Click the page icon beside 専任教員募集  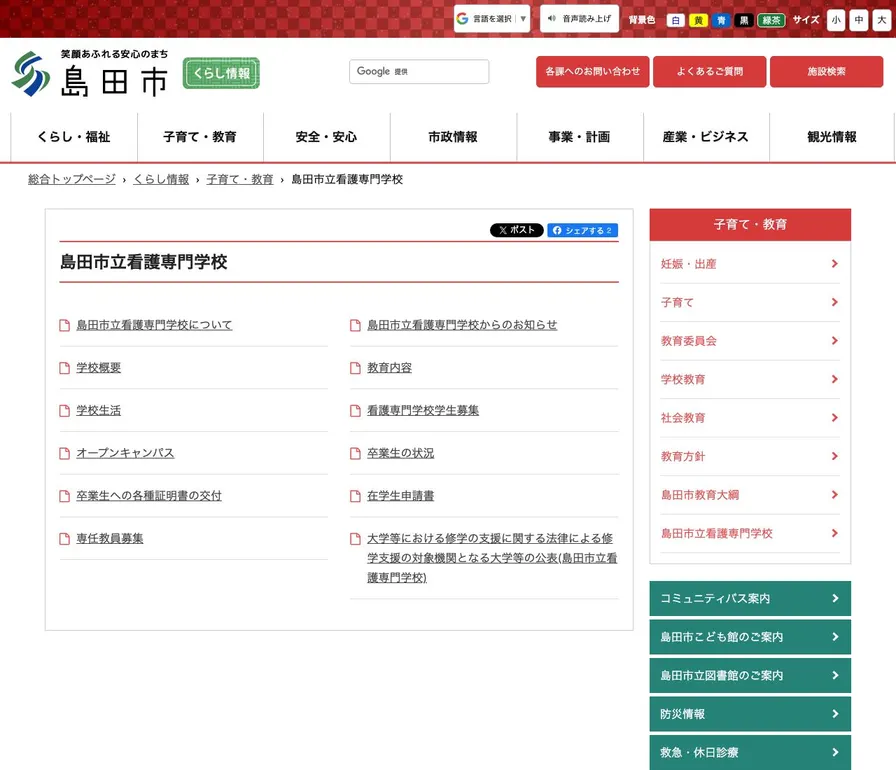65,539
